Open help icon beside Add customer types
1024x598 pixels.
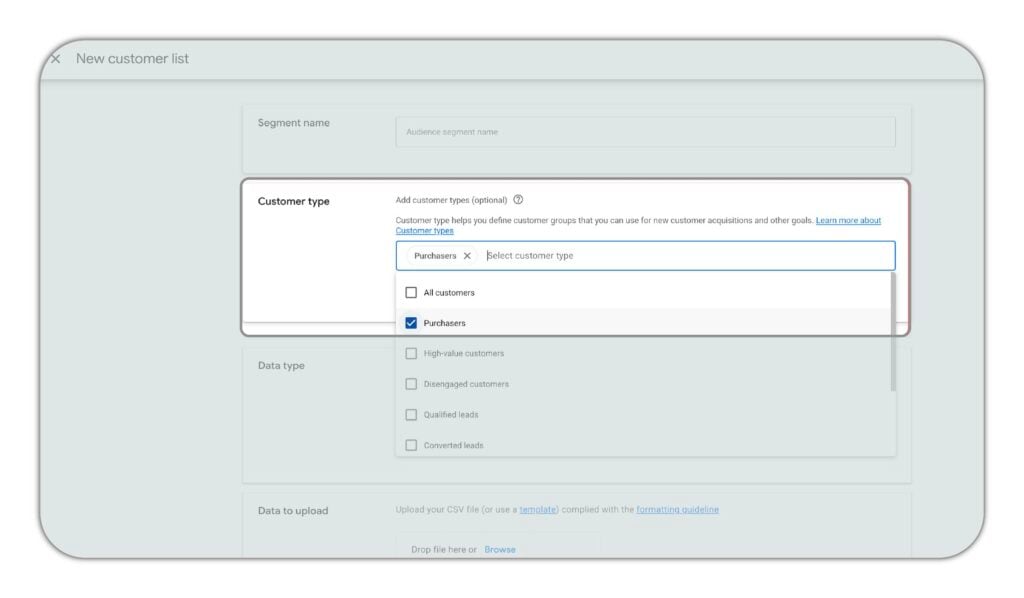(518, 200)
